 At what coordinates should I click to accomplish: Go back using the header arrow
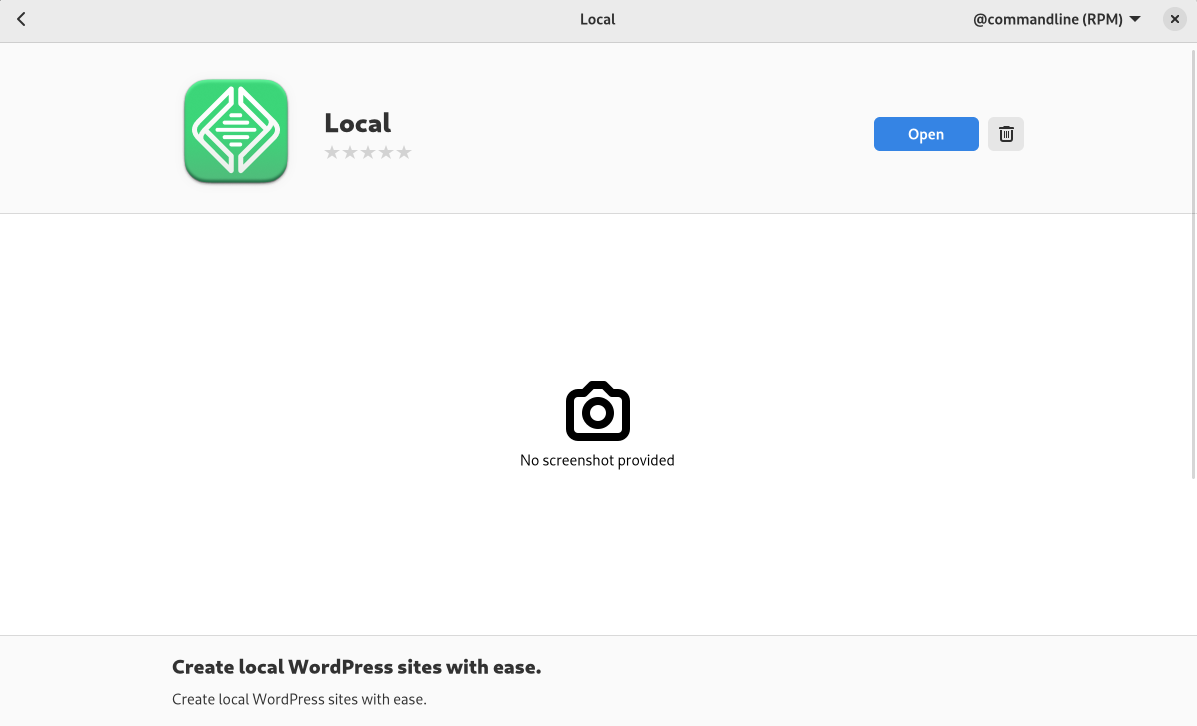coord(21,19)
